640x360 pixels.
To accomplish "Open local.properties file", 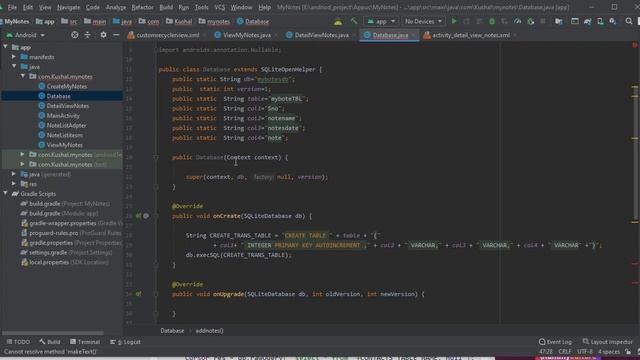I will [49, 262].
